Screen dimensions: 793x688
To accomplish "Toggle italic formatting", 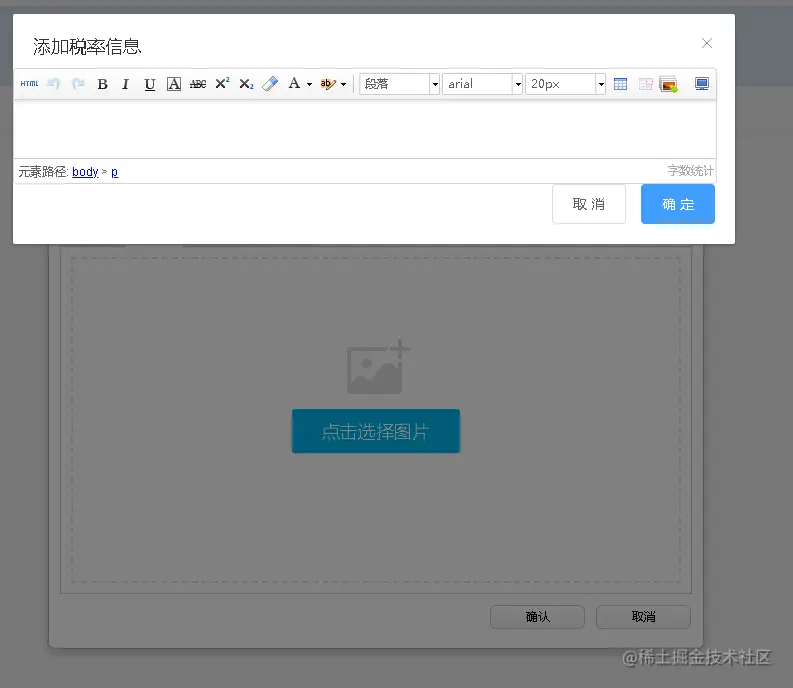I will tap(125, 84).
